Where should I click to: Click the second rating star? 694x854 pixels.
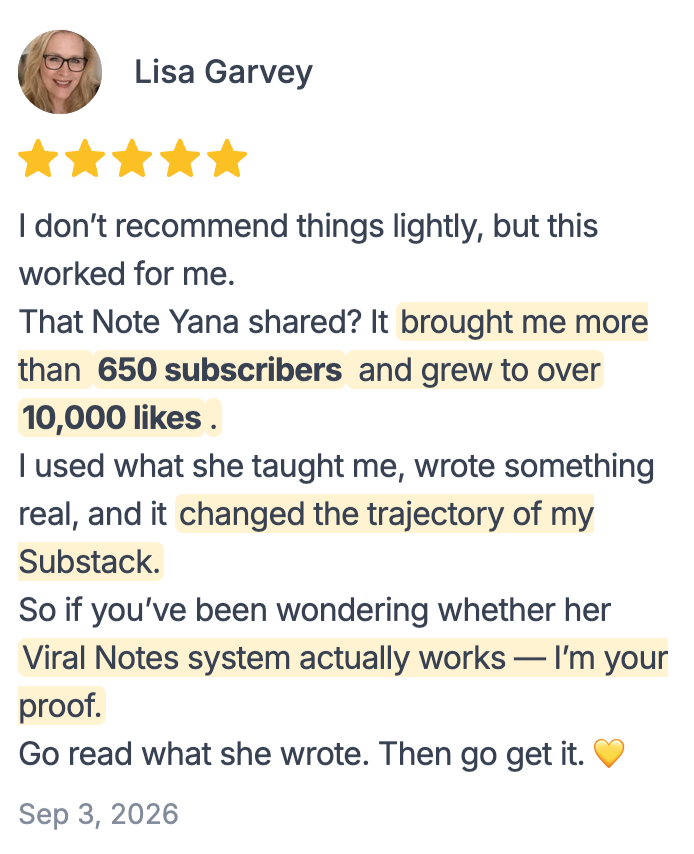click(x=86, y=158)
